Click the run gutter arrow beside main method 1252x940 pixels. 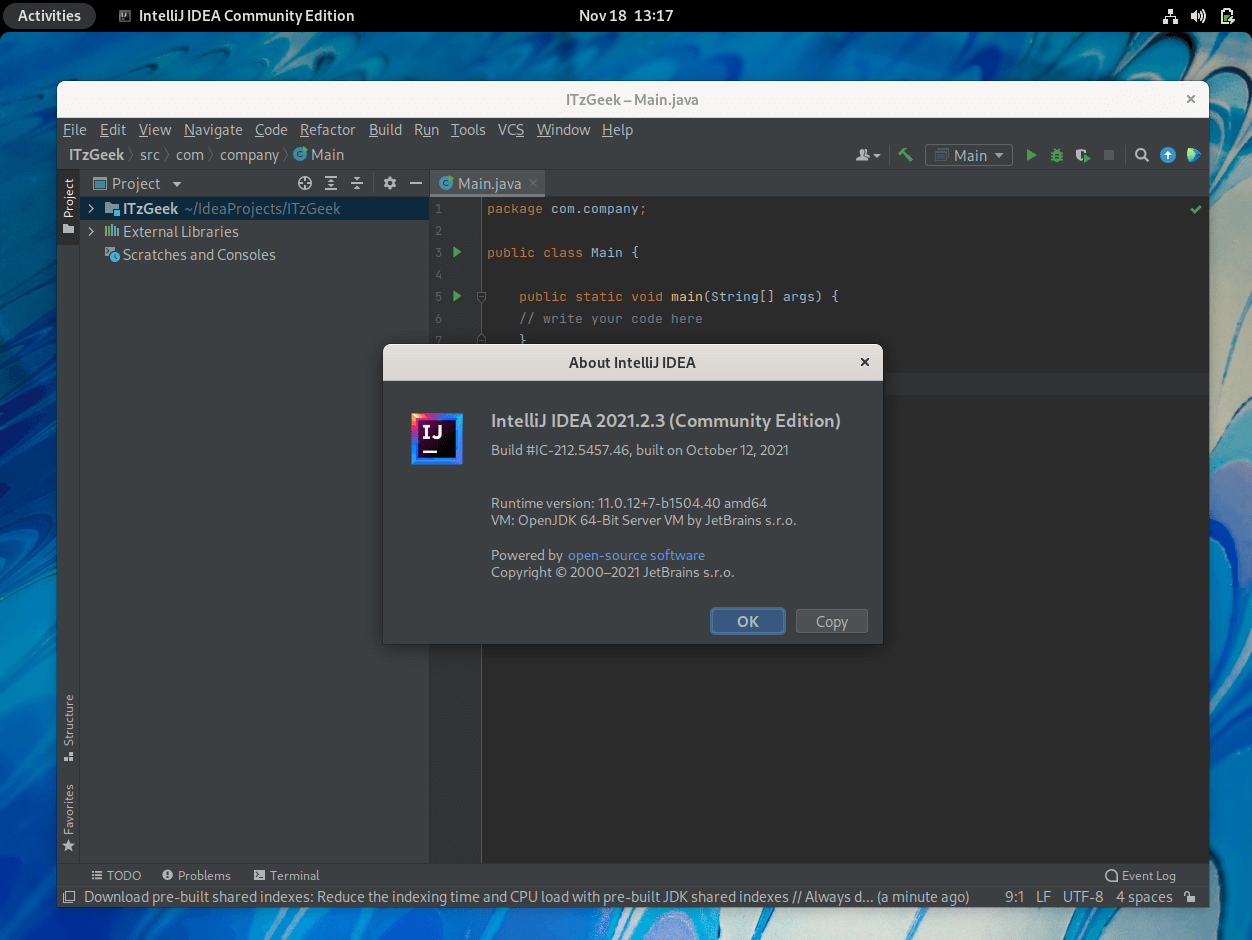click(x=457, y=296)
